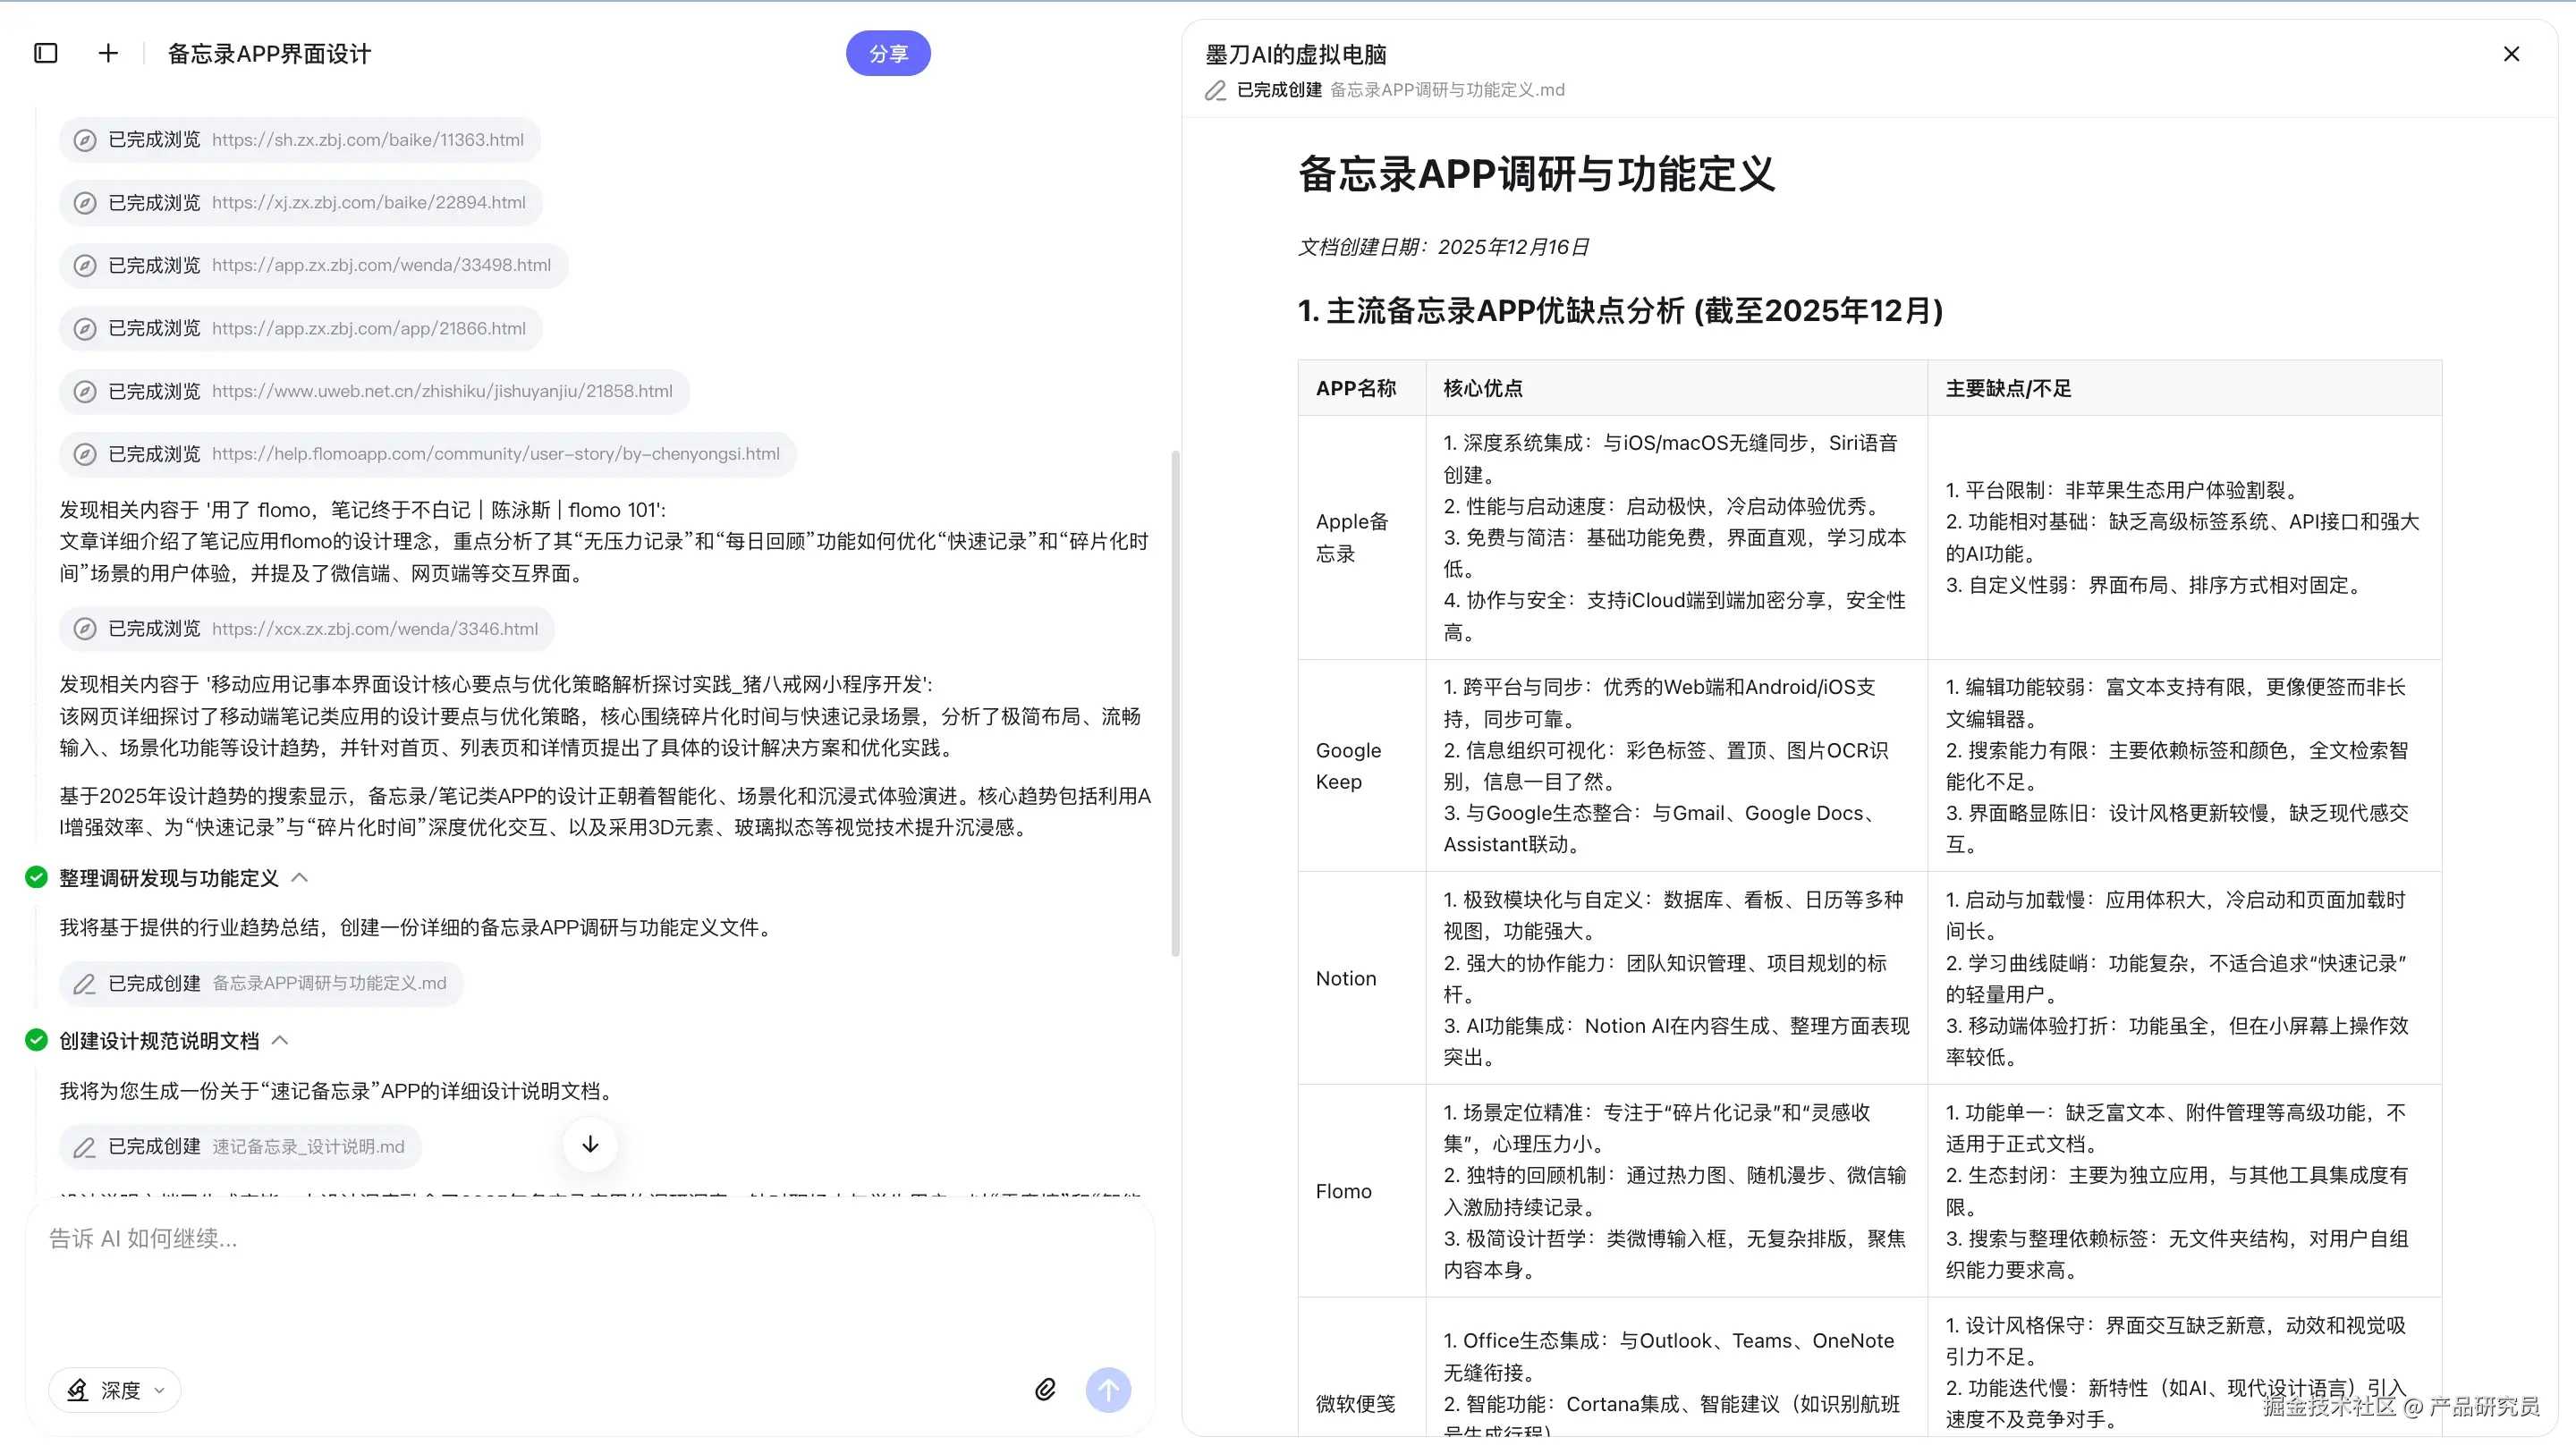Open 备忘录APP调研与功能定义.md created file chip
This screenshot has width=2576, height=1454.
pyautogui.click(x=262, y=983)
